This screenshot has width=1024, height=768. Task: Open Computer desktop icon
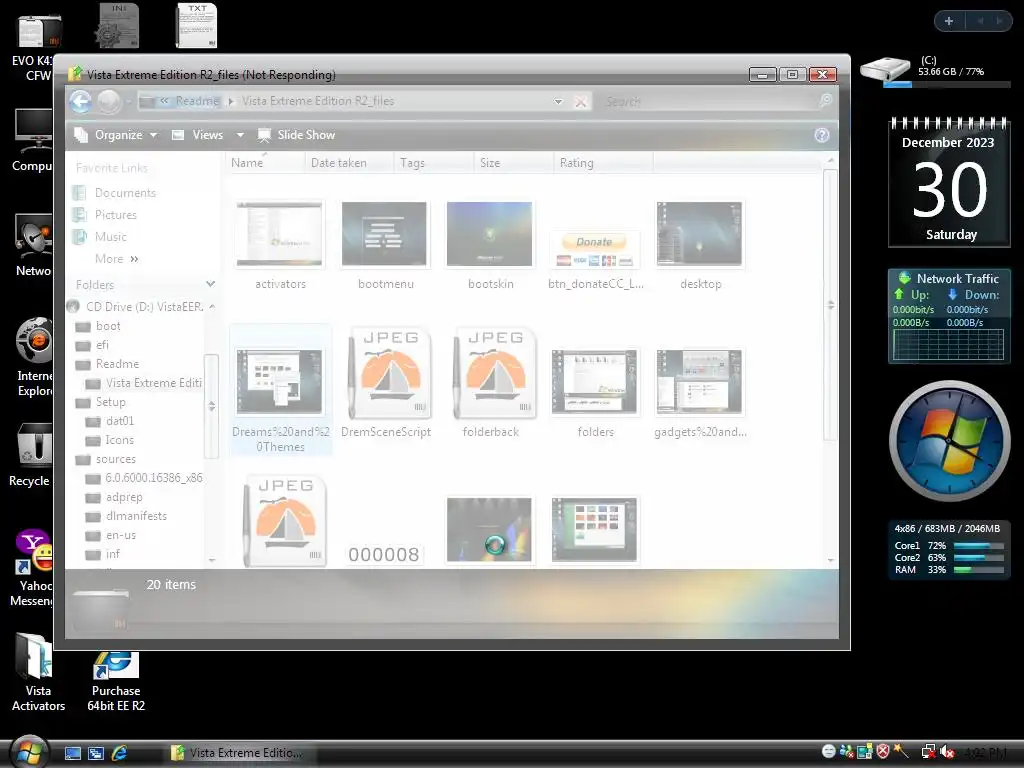tap(33, 140)
